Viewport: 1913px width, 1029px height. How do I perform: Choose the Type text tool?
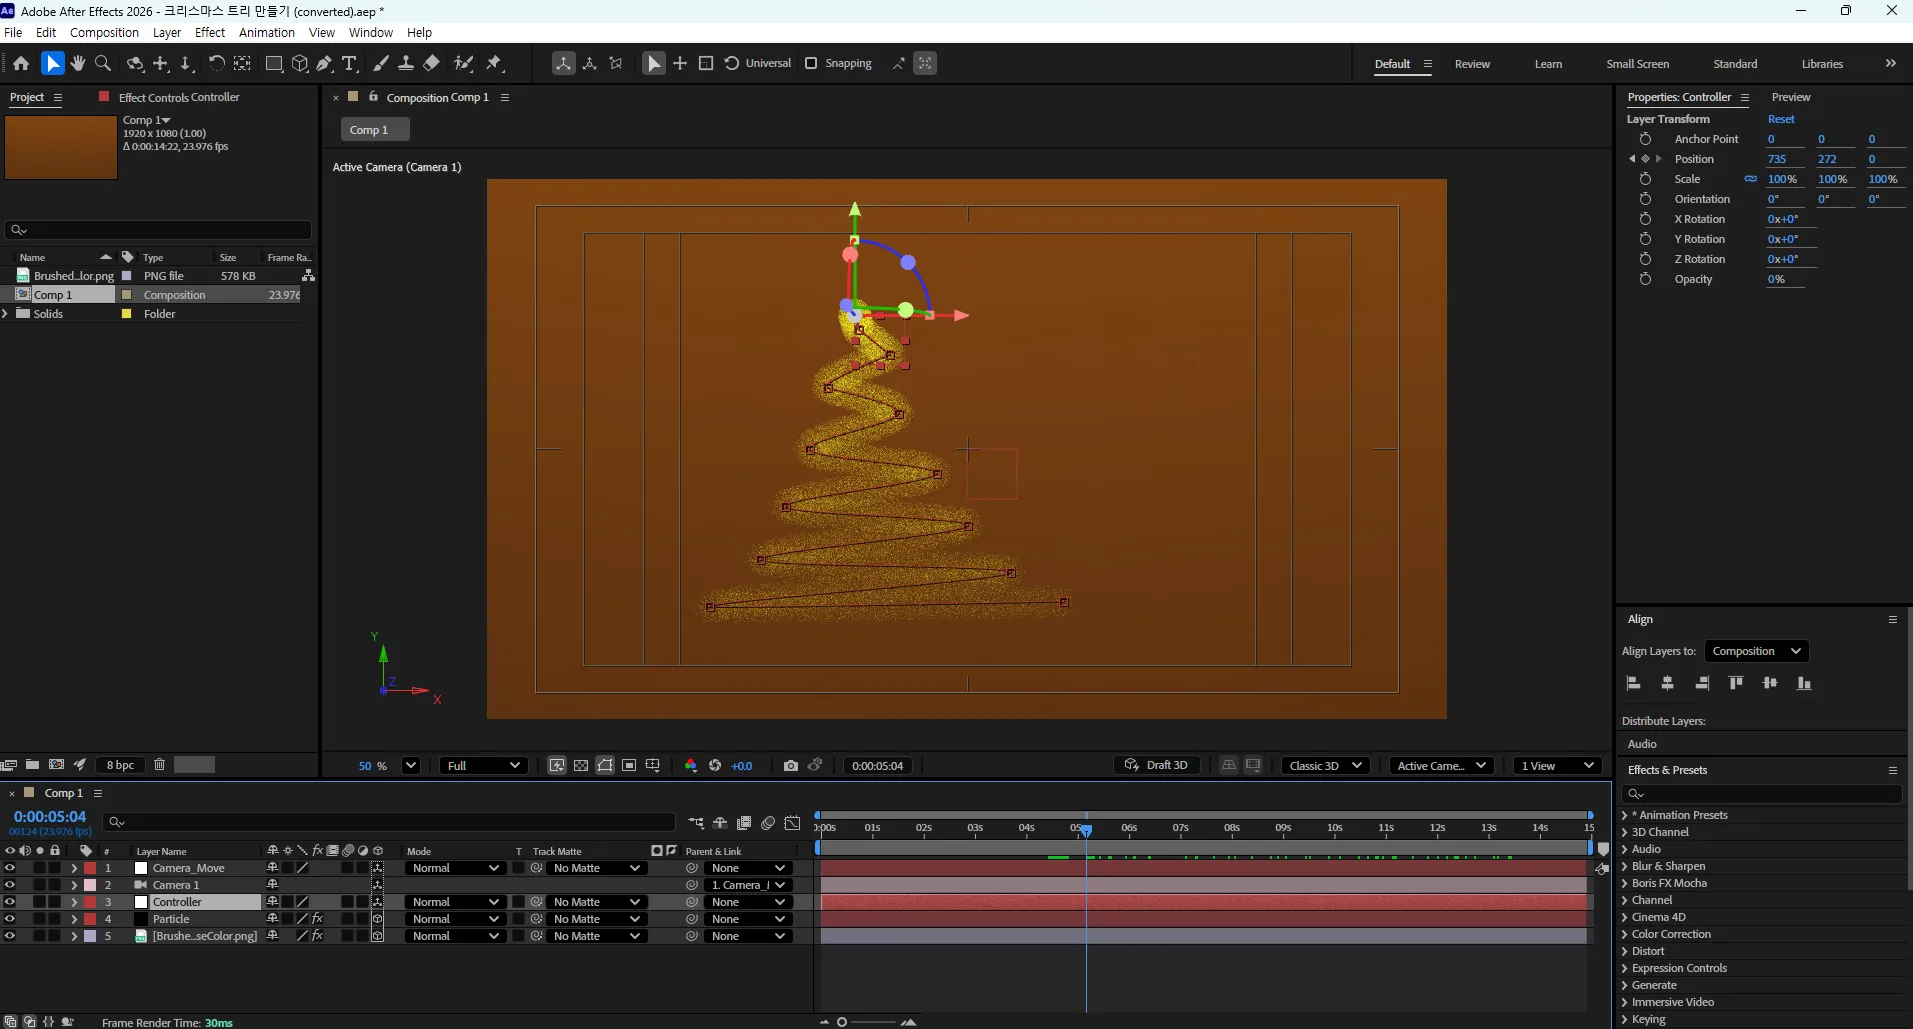point(349,63)
